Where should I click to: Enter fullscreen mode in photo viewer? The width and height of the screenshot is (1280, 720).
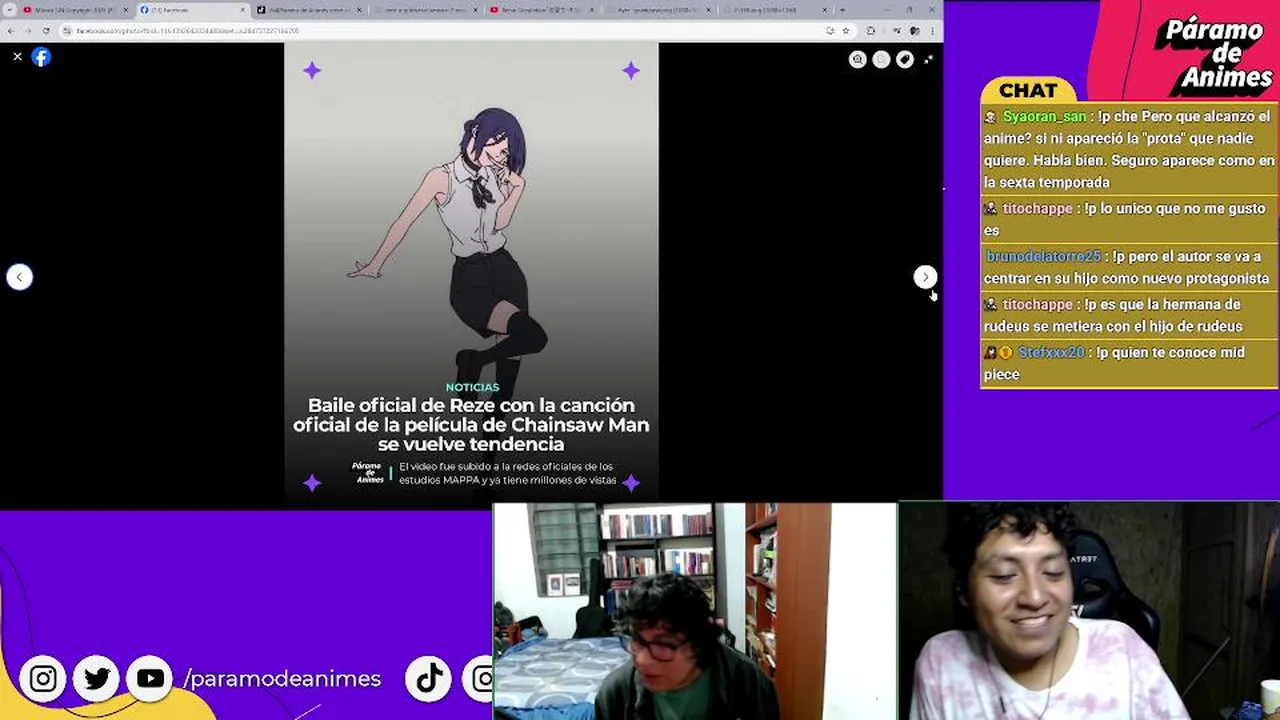[x=929, y=60]
